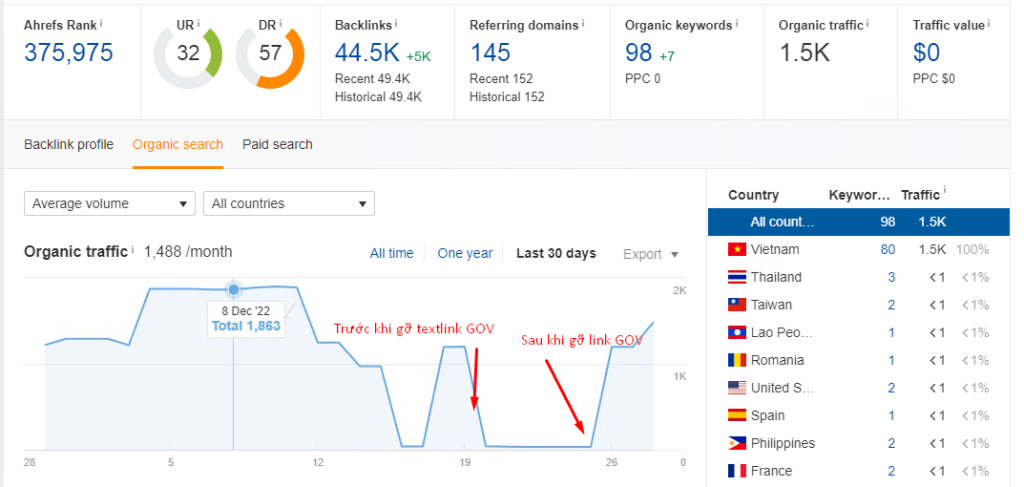
Task: Click France keyword count 2
Action: (891, 471)
